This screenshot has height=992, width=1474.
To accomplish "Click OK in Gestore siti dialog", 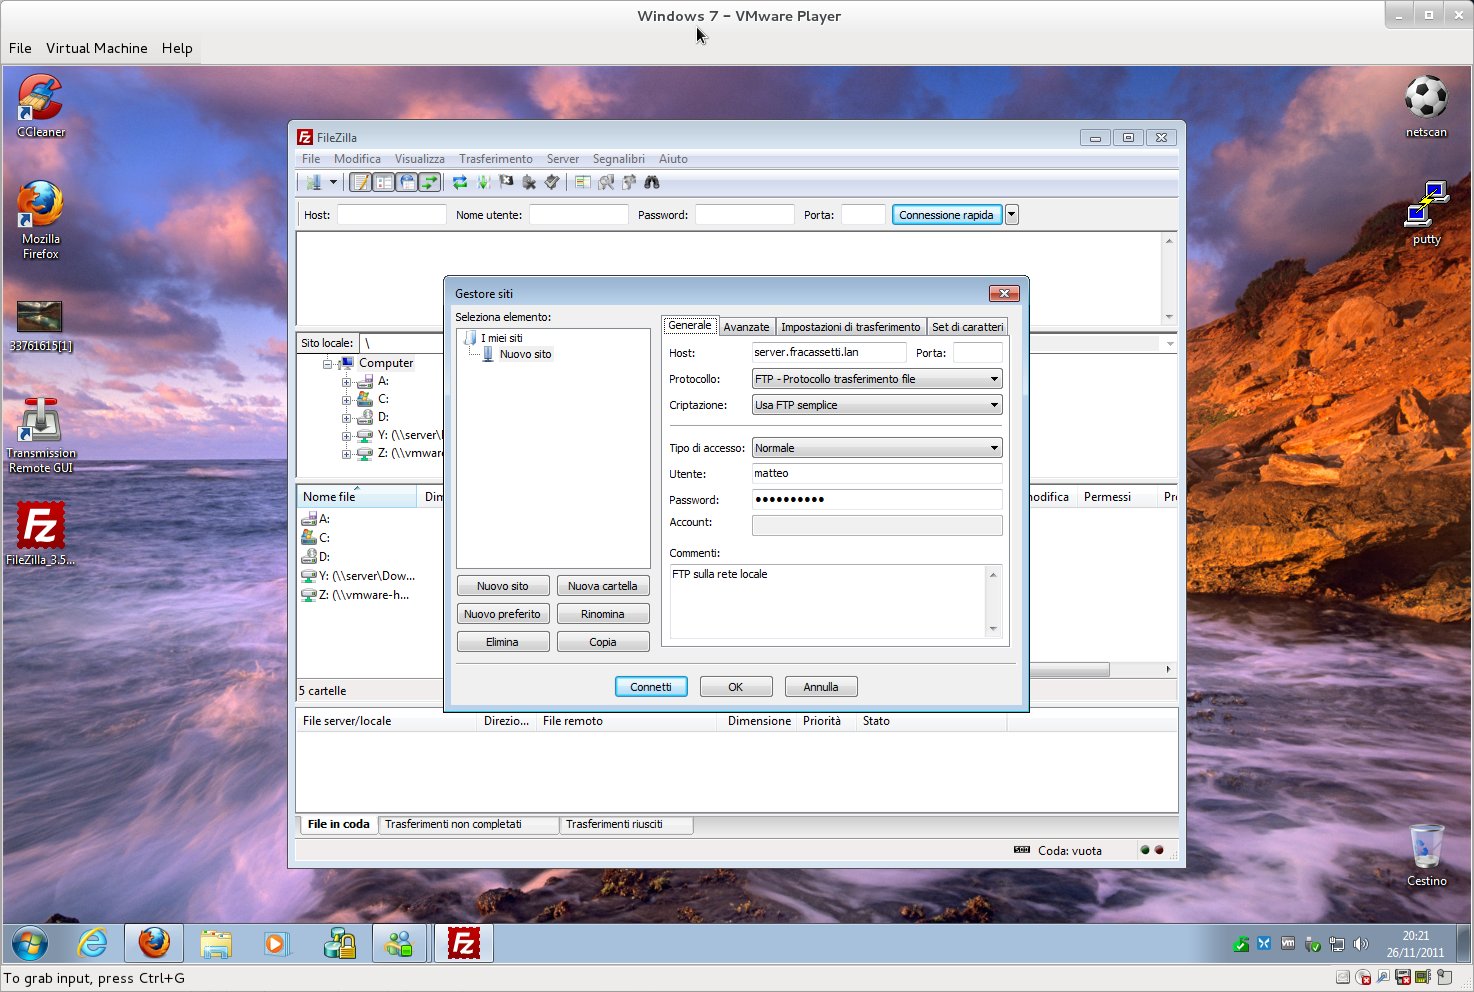I will click(736, 687).
